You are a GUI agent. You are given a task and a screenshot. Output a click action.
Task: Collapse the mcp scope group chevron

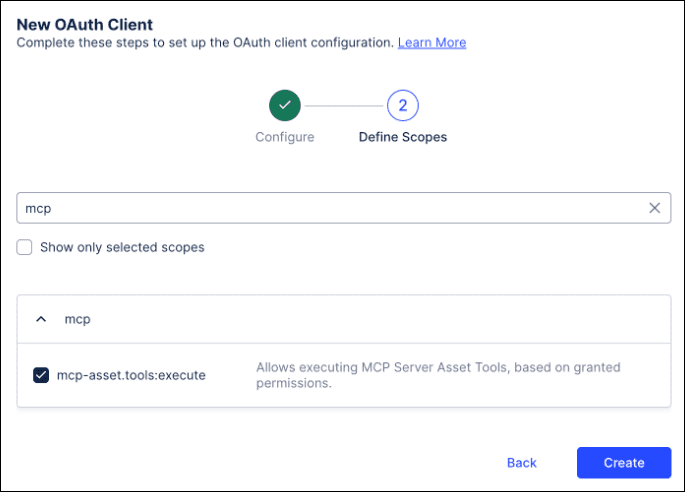coord(41,319)
